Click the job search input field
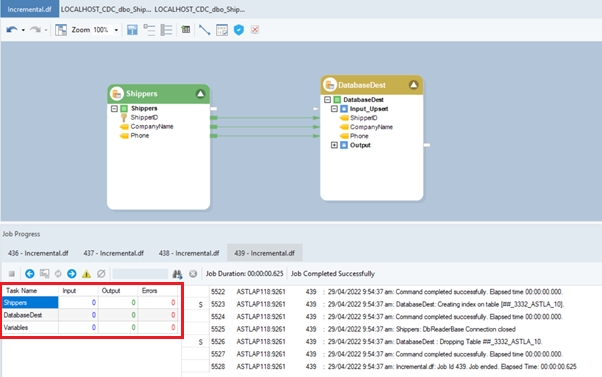 140,274
